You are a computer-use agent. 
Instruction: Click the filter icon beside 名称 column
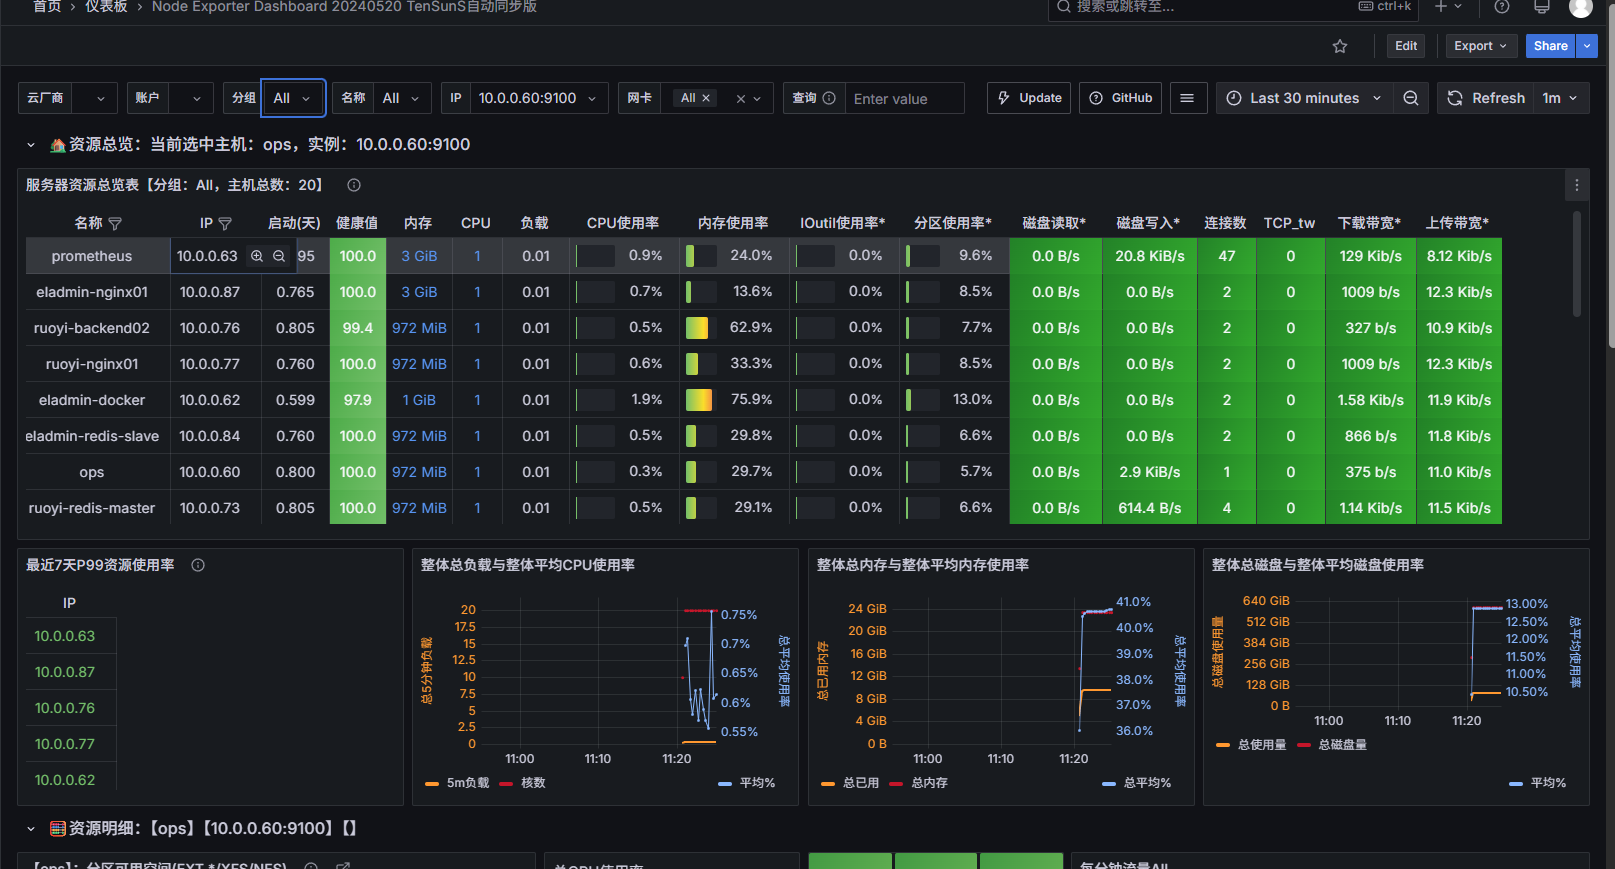point(115,224)
